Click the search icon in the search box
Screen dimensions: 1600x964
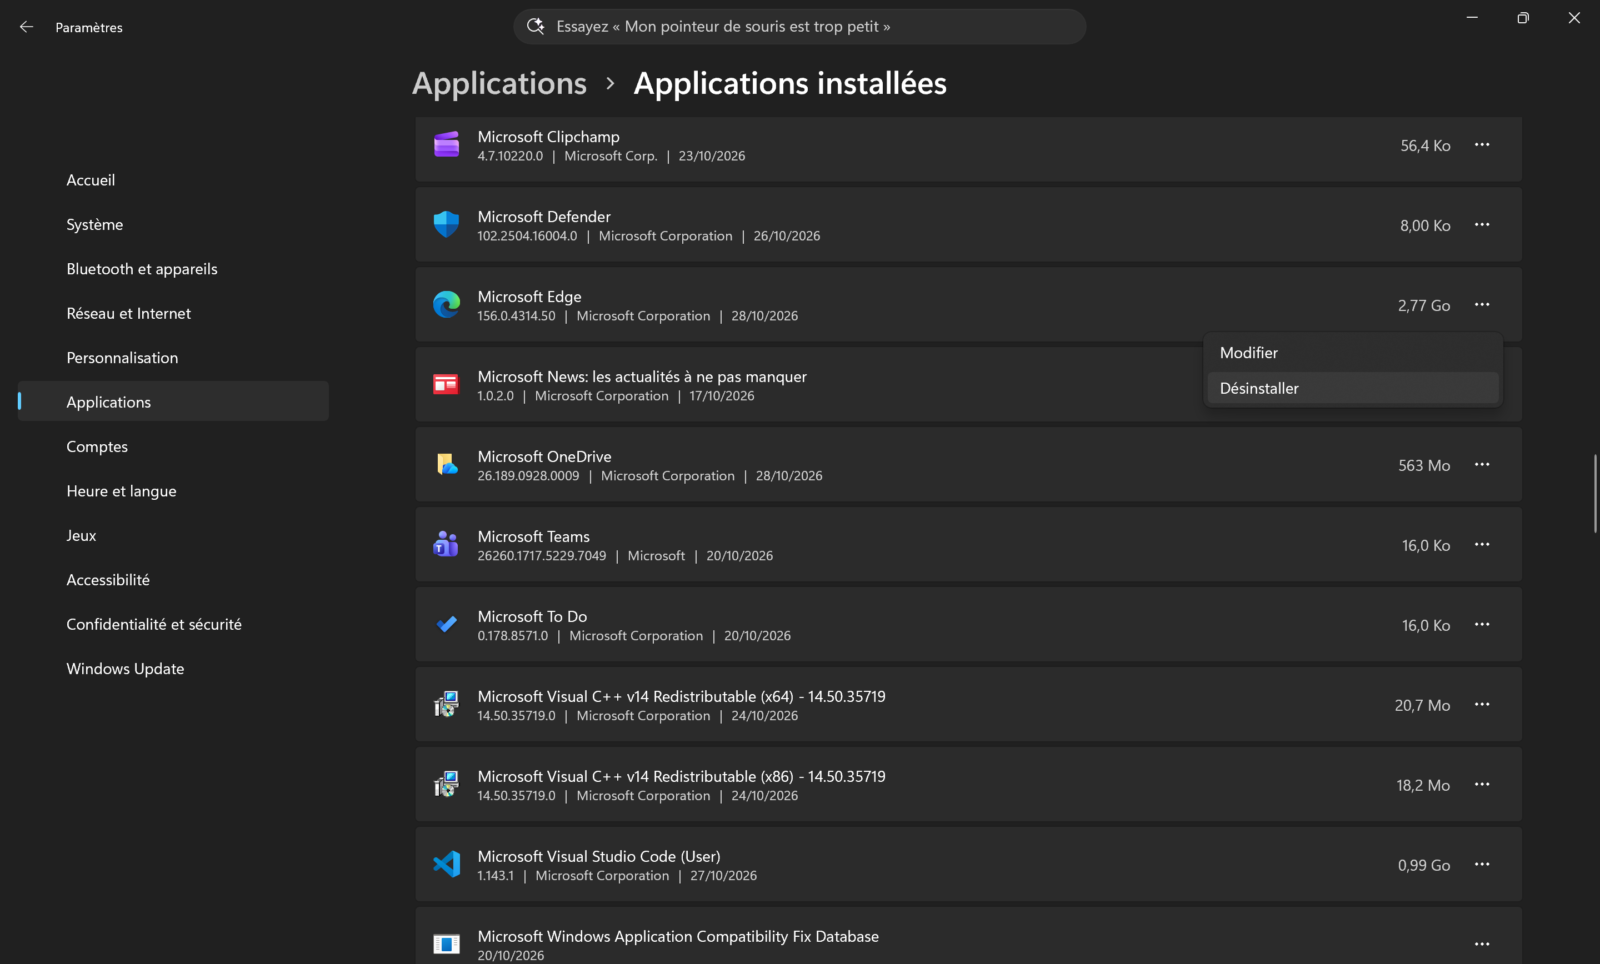tap(536, 26)
